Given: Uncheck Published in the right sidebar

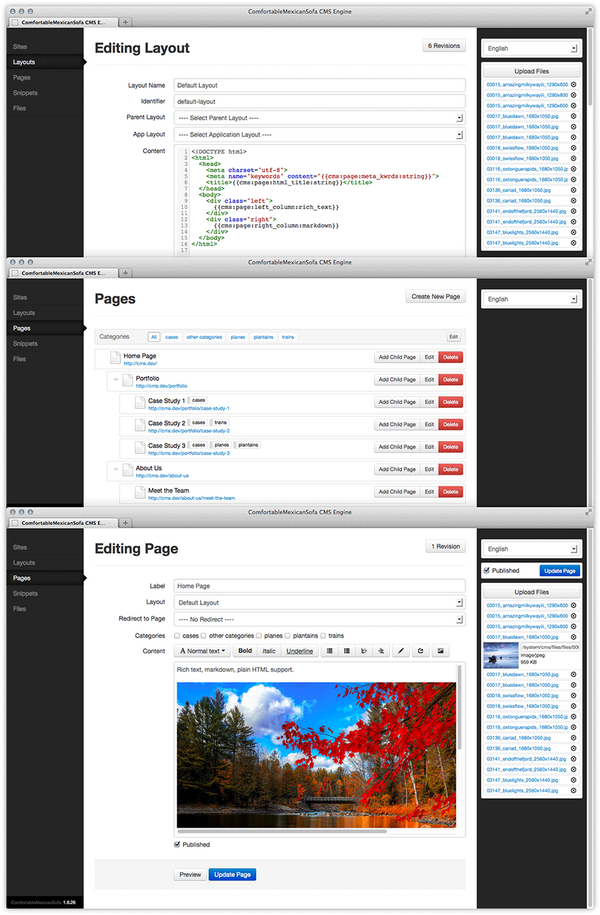Looking at the screenshot, I should [x=487, y=570].
